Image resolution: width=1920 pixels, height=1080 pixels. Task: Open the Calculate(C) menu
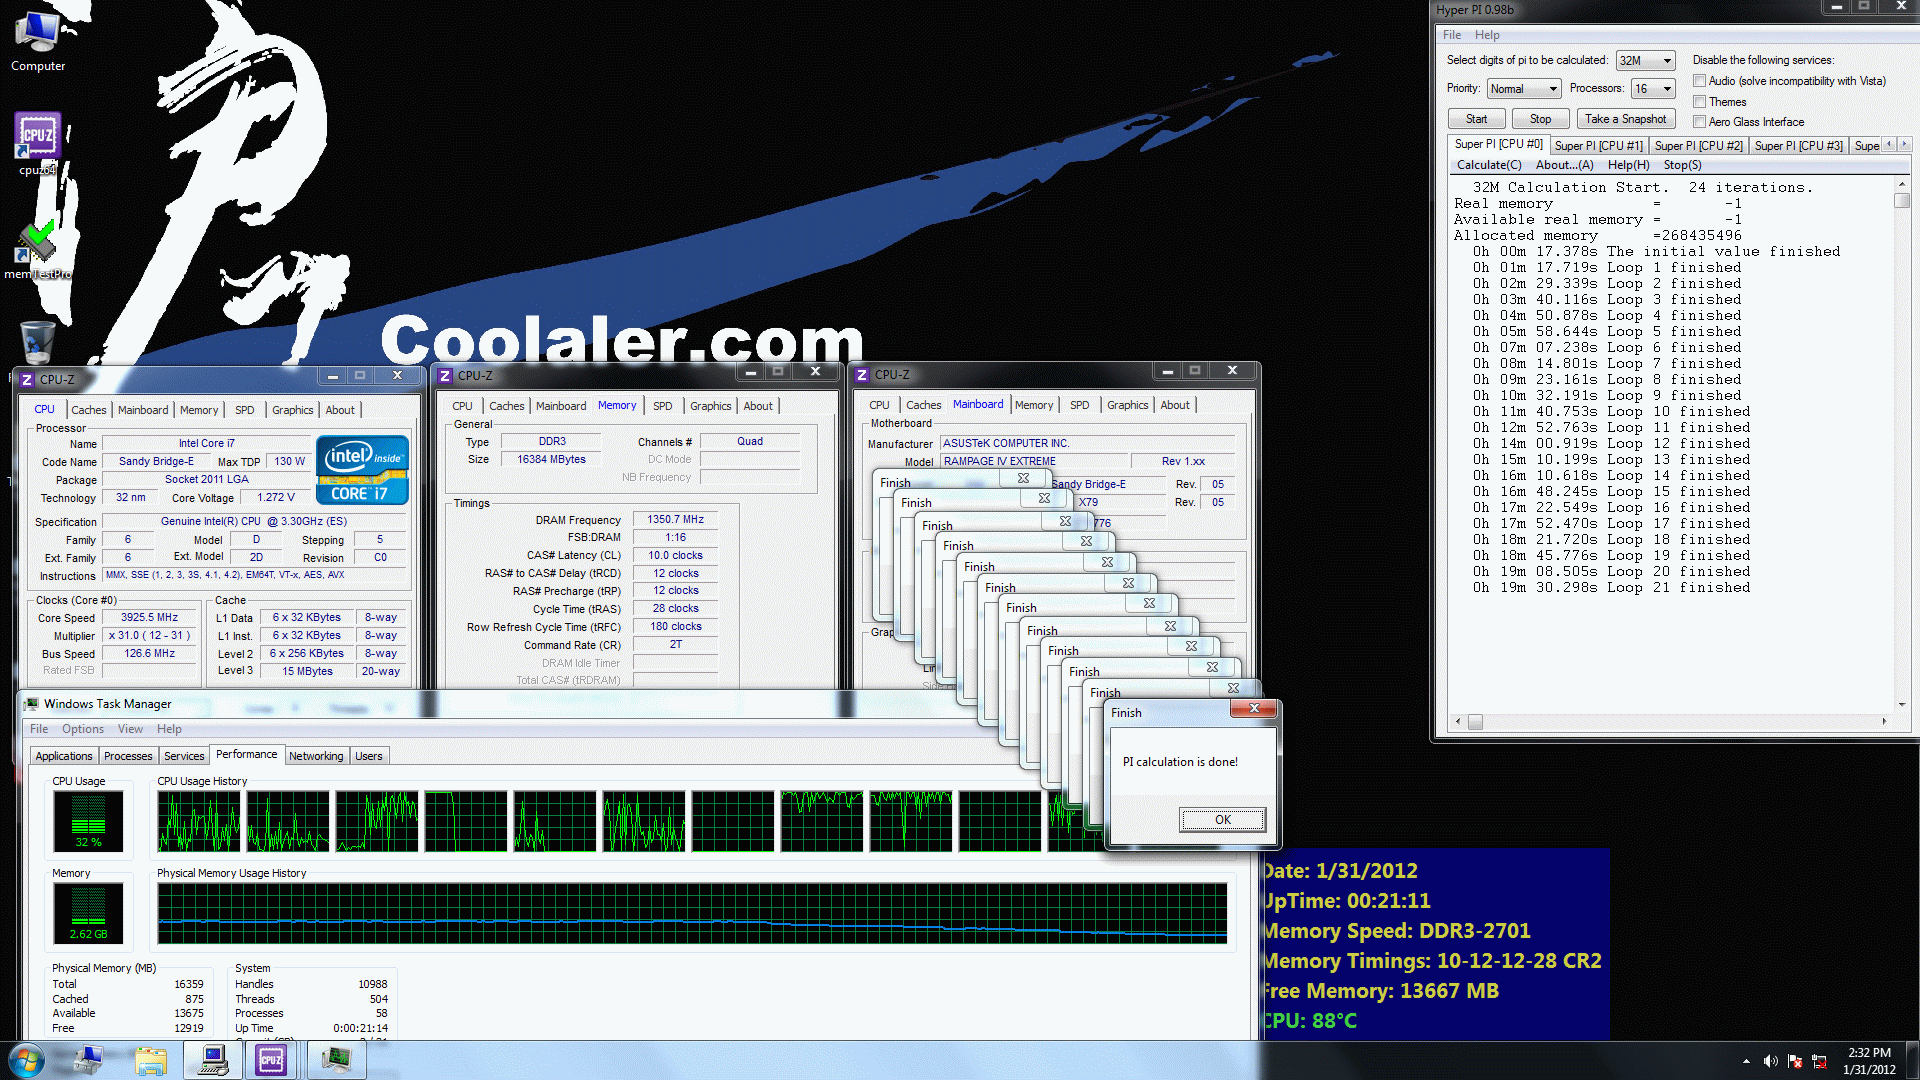click(1489, 165)
